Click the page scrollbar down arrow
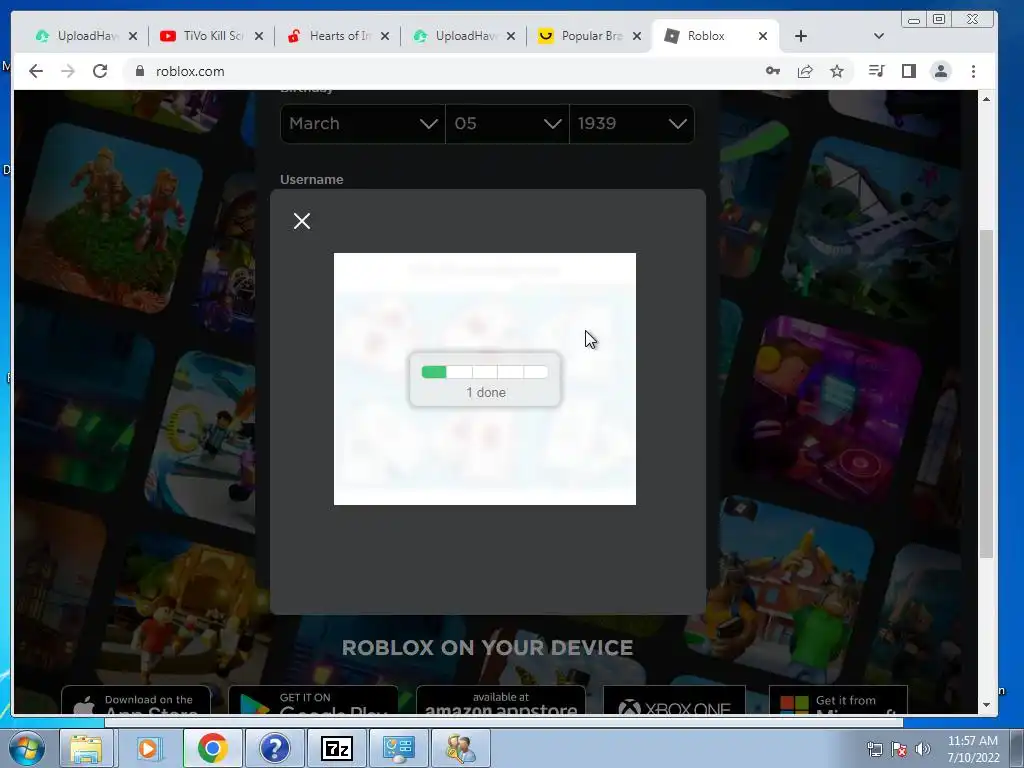The image size is (1024, 768). pos(986,705)
